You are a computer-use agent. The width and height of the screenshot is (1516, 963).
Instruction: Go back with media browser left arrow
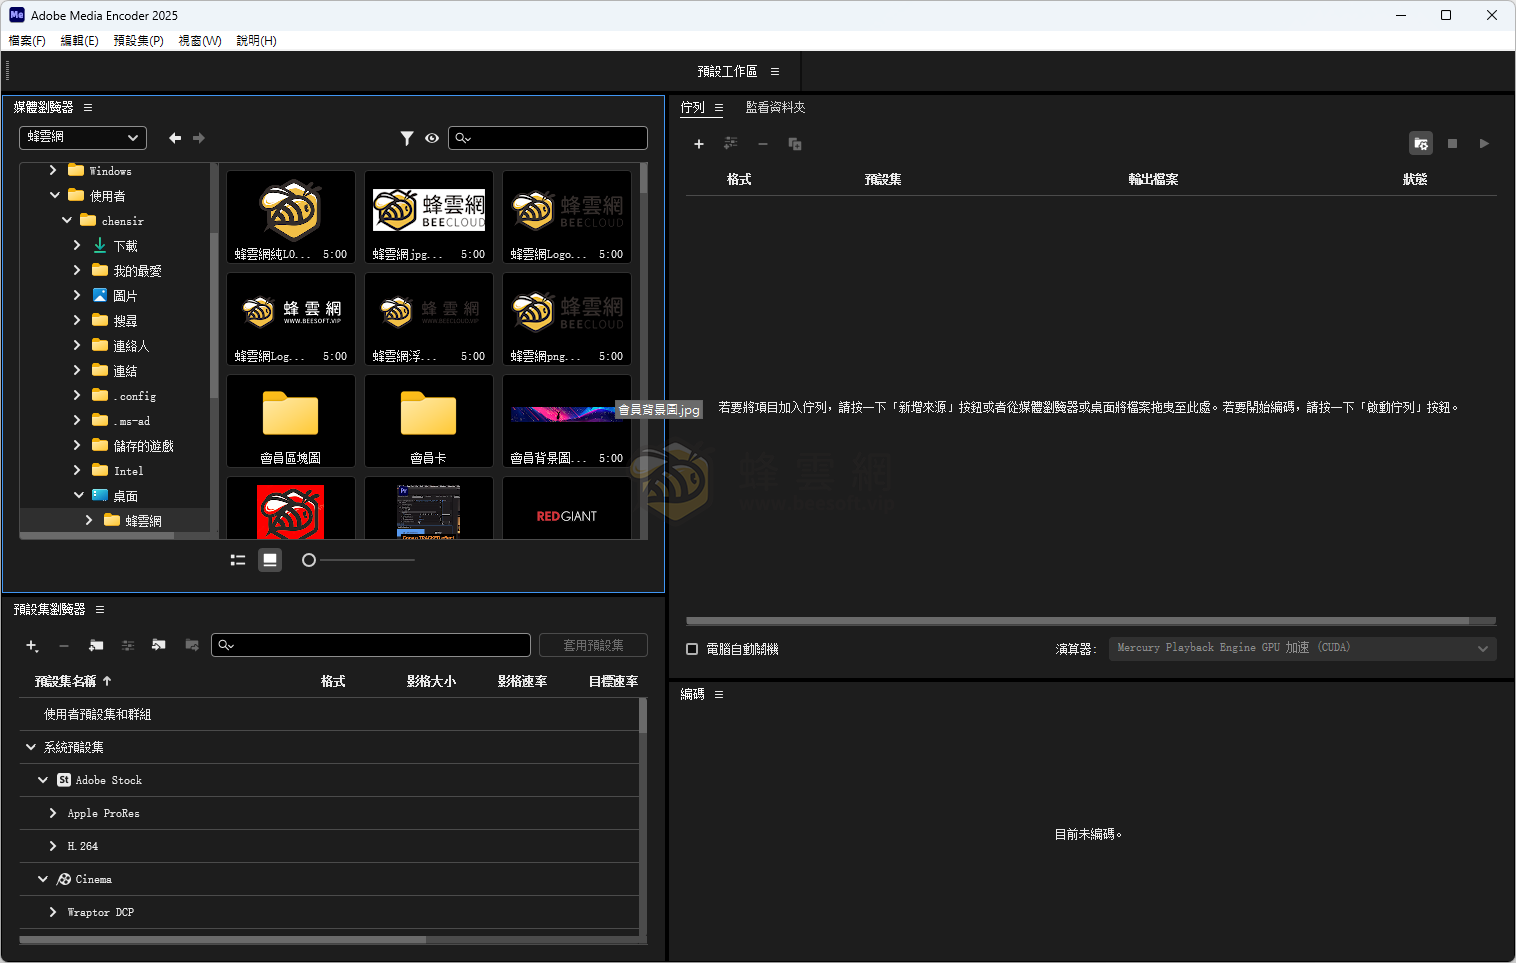coord(175,138)
